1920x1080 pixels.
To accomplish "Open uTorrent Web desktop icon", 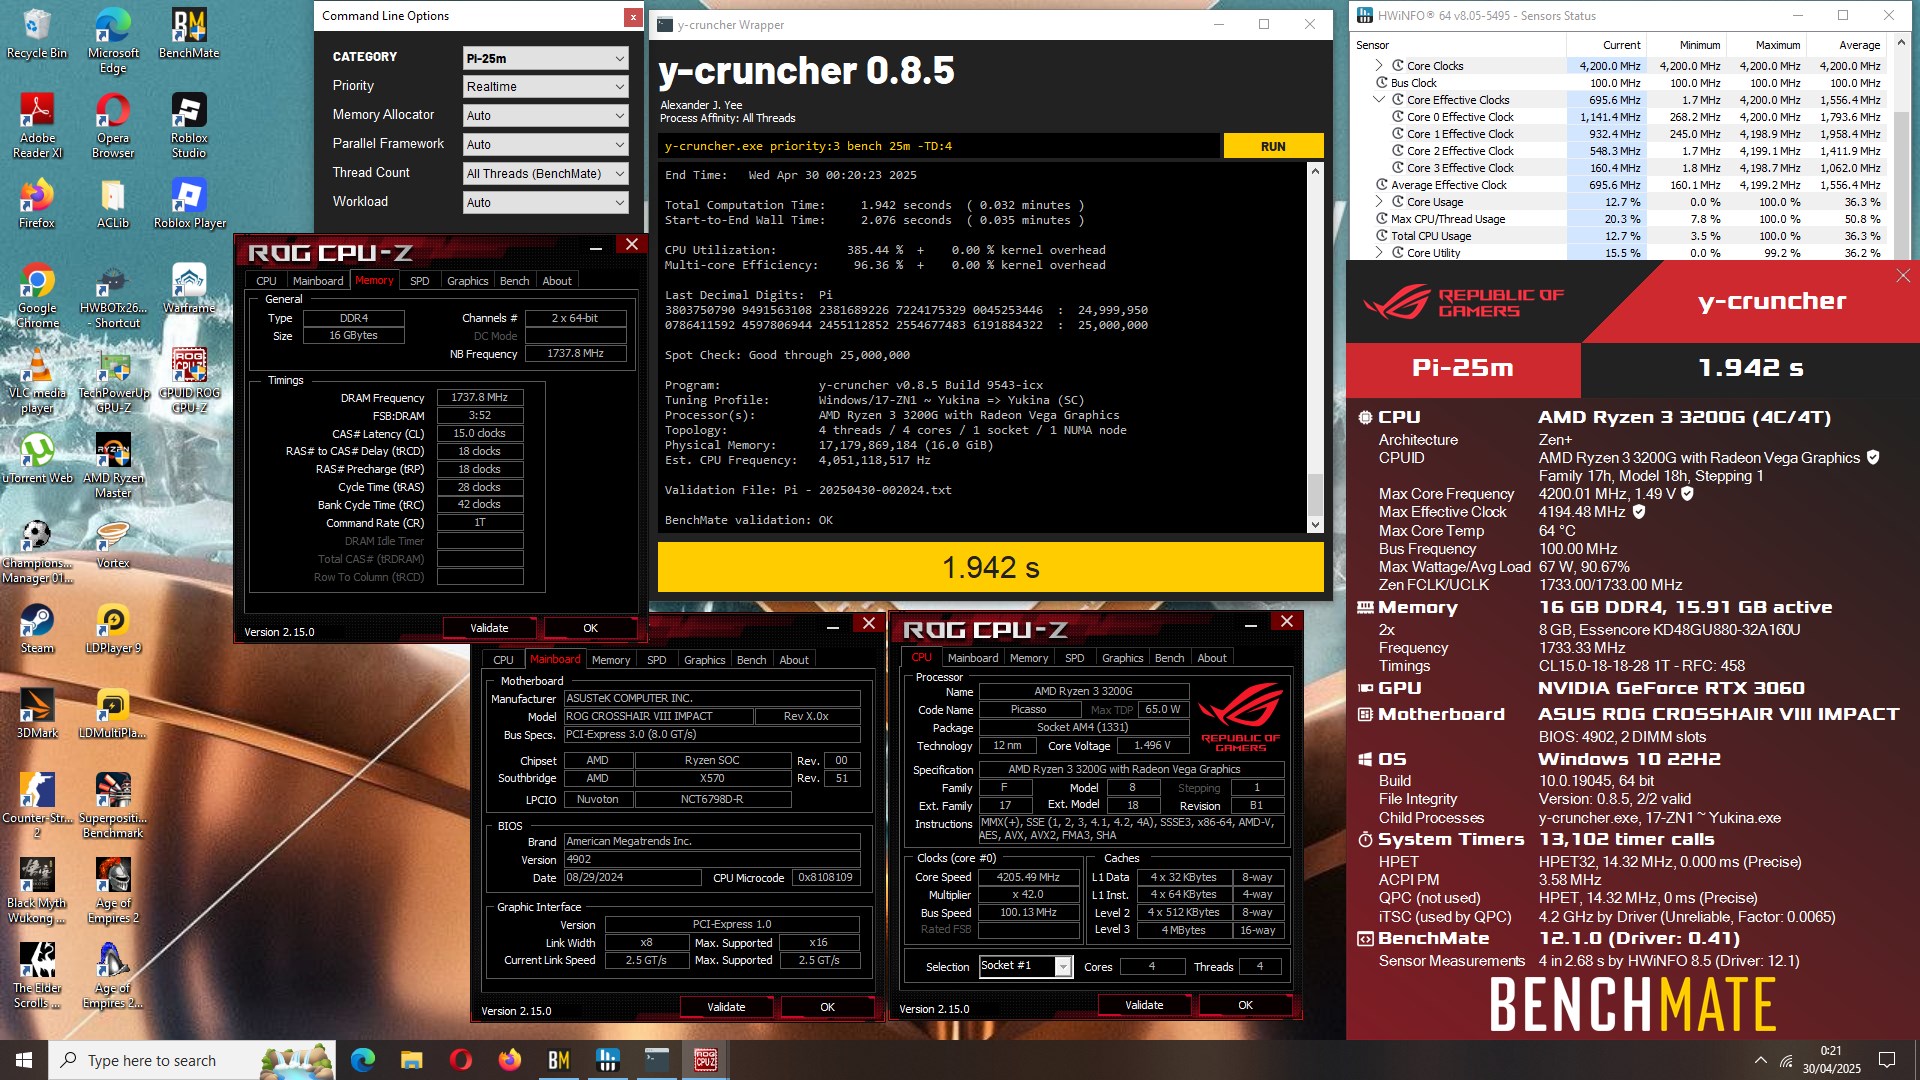I will pos(37,459).
